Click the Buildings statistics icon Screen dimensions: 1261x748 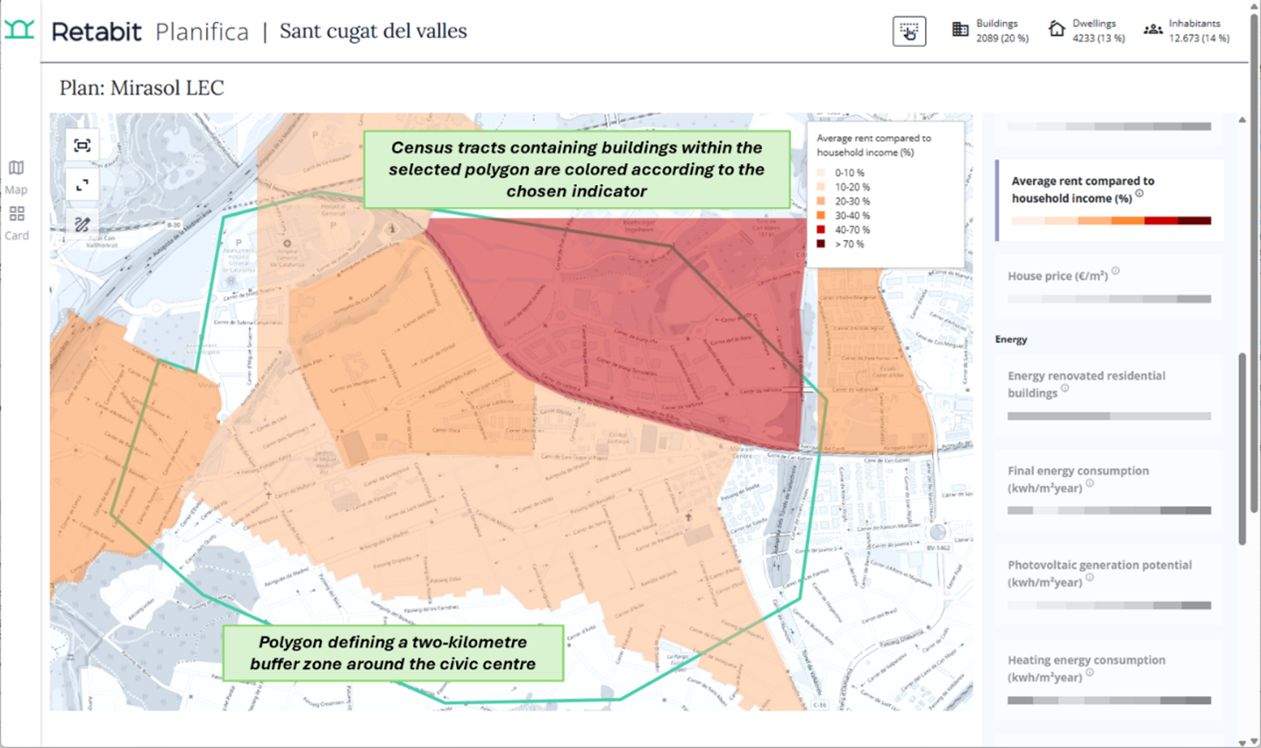tap(960, 30)
